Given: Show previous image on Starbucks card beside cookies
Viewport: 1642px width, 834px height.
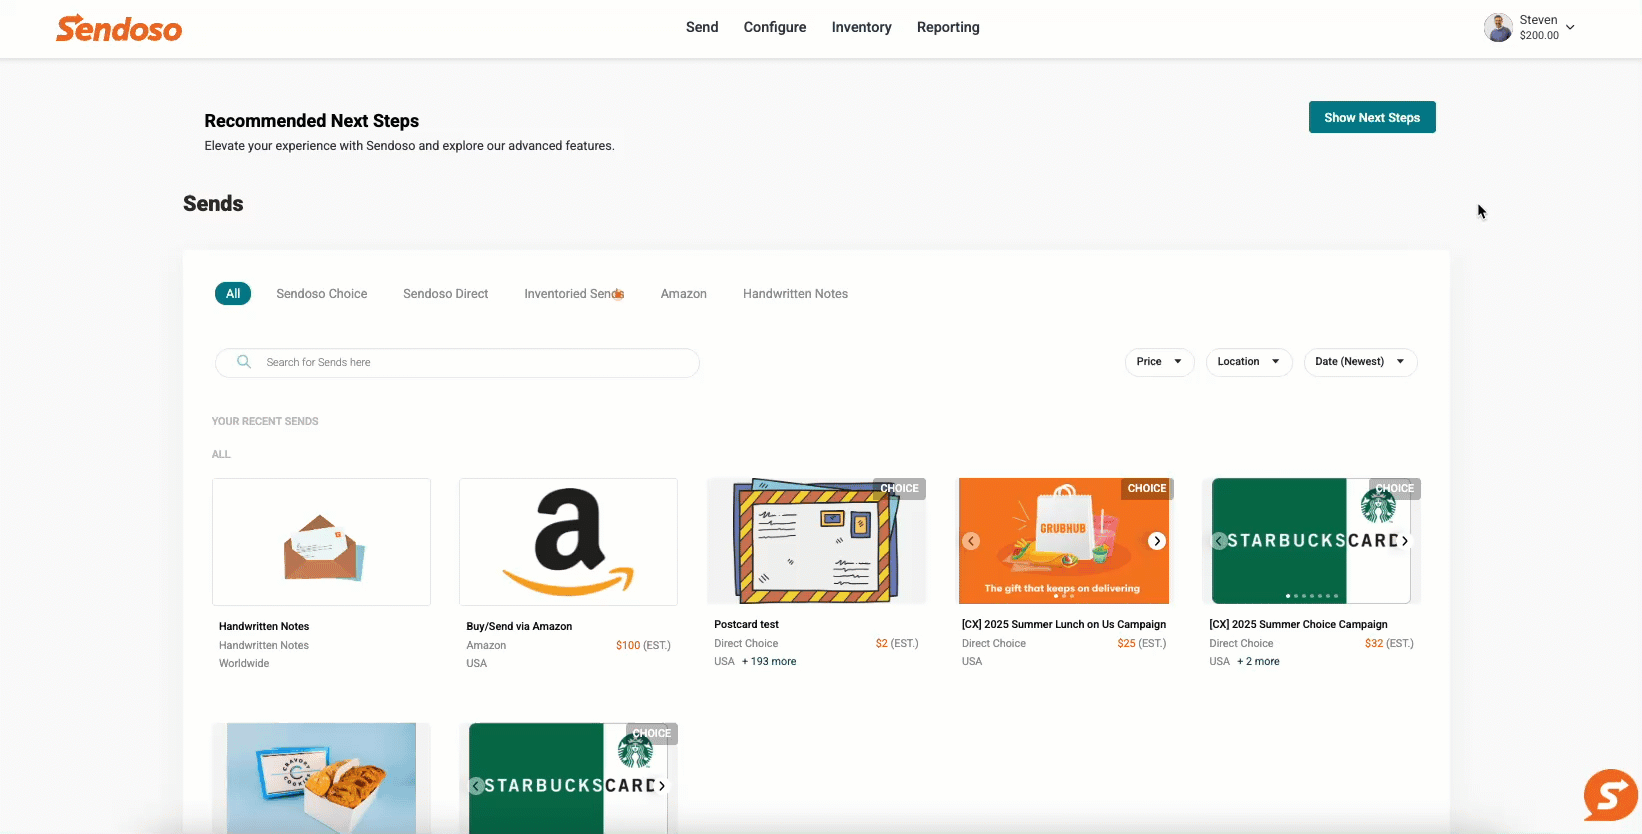Looking at the screenshot, I should 477,786.
